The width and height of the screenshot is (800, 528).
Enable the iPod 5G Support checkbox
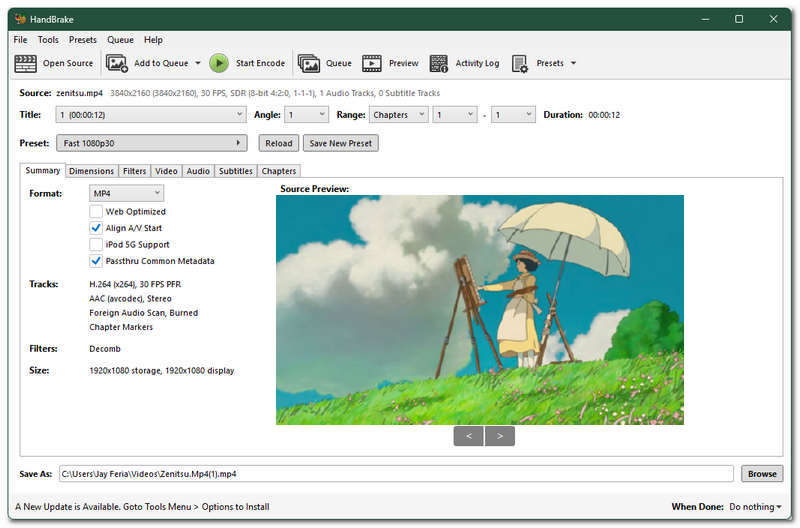coord(96,244)
